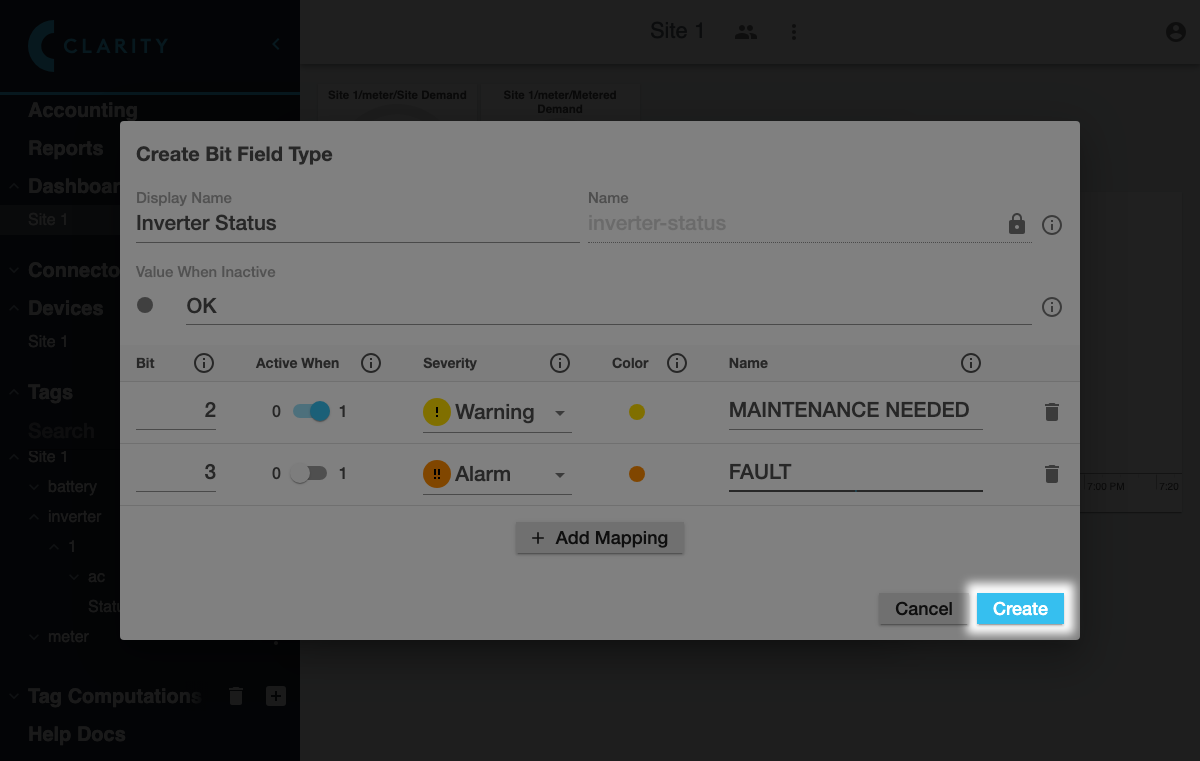Toggle Active When switch for bit 2
The image size is (1200, 761).
click(310, 411)
